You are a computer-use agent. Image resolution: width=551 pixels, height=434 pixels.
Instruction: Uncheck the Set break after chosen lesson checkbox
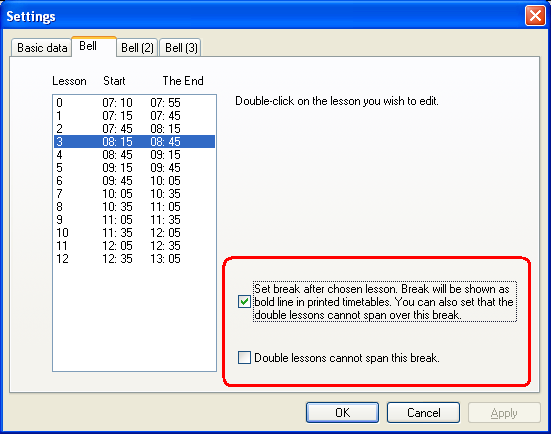pos(244,302)
